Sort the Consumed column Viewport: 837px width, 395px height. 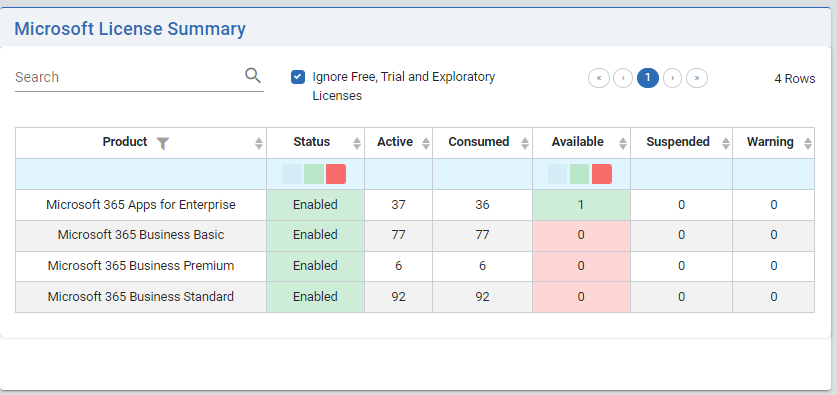pyautogui.click(x=525, y=143)
